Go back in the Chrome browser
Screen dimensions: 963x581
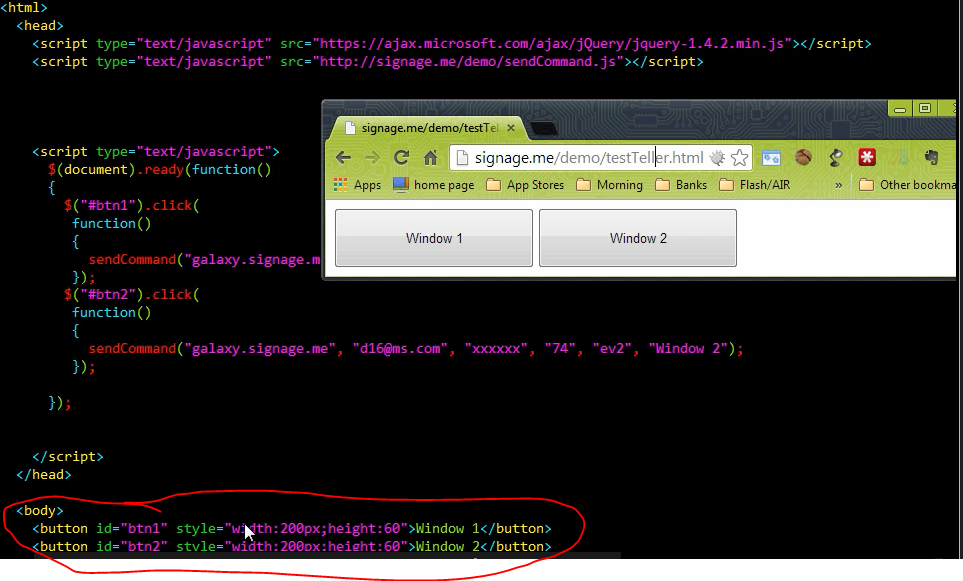pyautogui.click(x=343, y=158)
